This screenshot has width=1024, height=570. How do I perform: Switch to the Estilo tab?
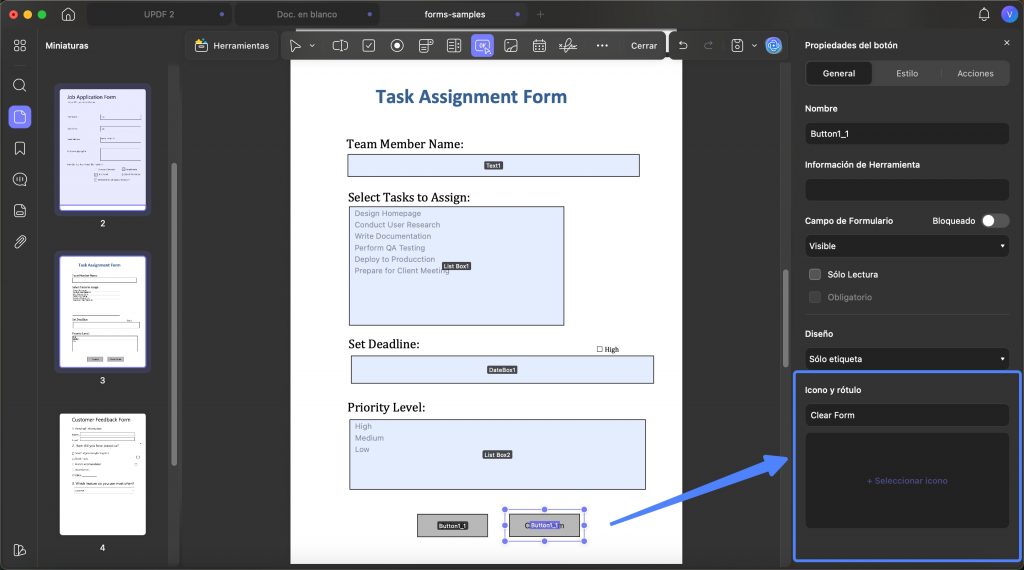[906, 74]
